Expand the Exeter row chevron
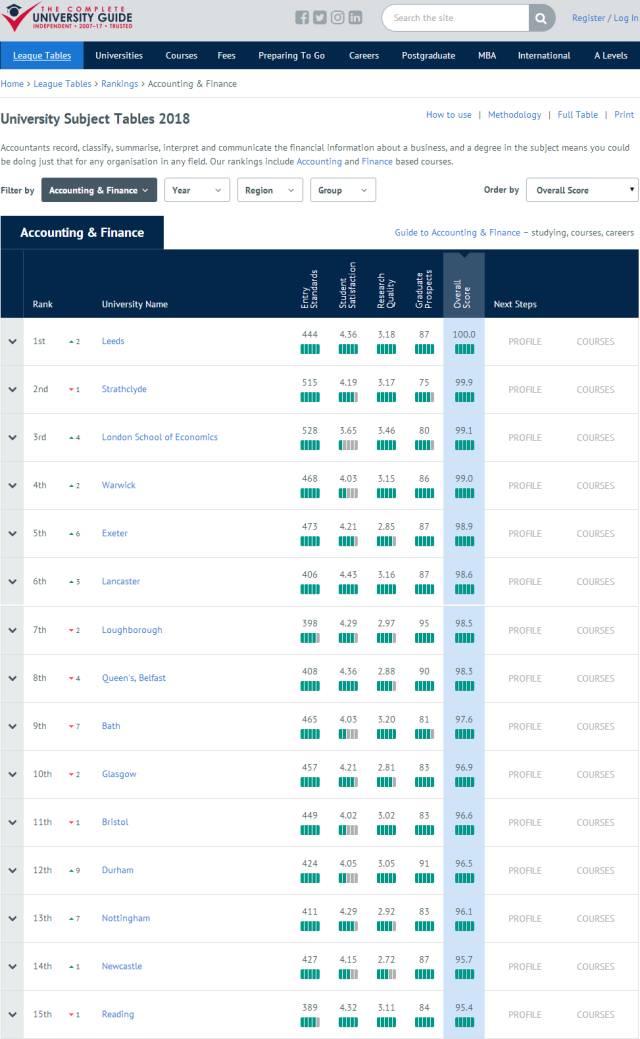 [x=12, y=533]
